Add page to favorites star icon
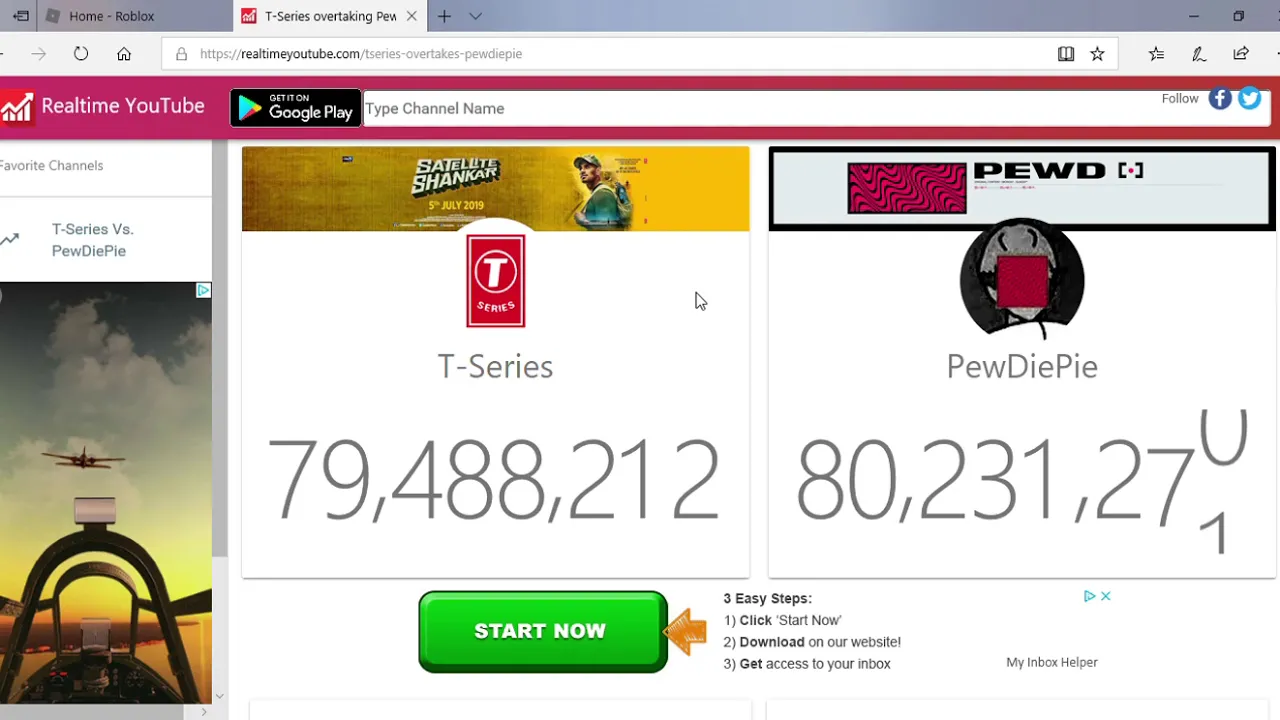The height and width of the screenshot is (720, 1280). click(x=1097, y=54)
